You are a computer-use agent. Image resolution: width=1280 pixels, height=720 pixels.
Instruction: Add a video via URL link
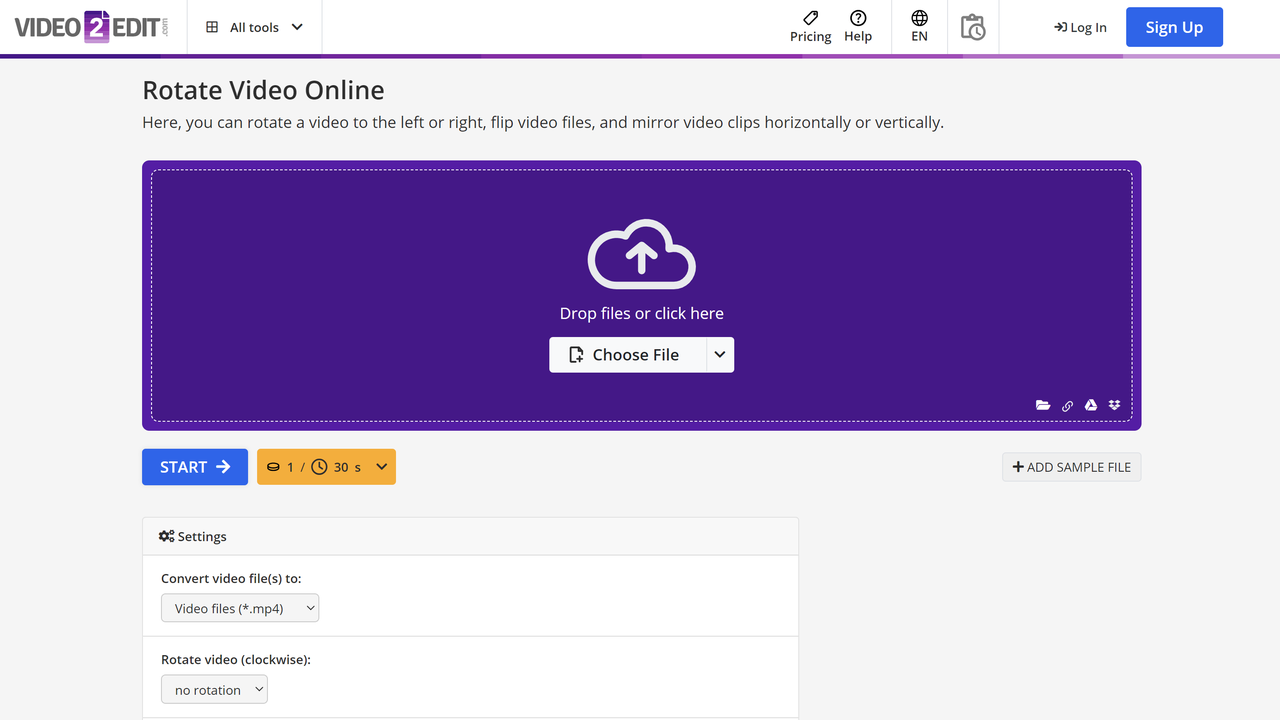click(1067, 405)
